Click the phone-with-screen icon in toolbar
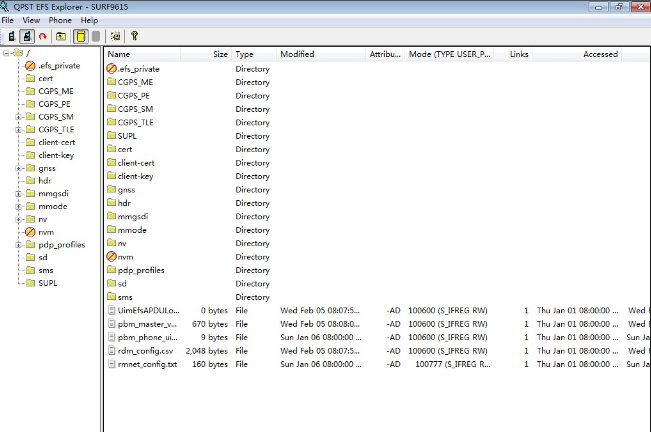Viewport: 651px width, 432px height. coord(27,36)
